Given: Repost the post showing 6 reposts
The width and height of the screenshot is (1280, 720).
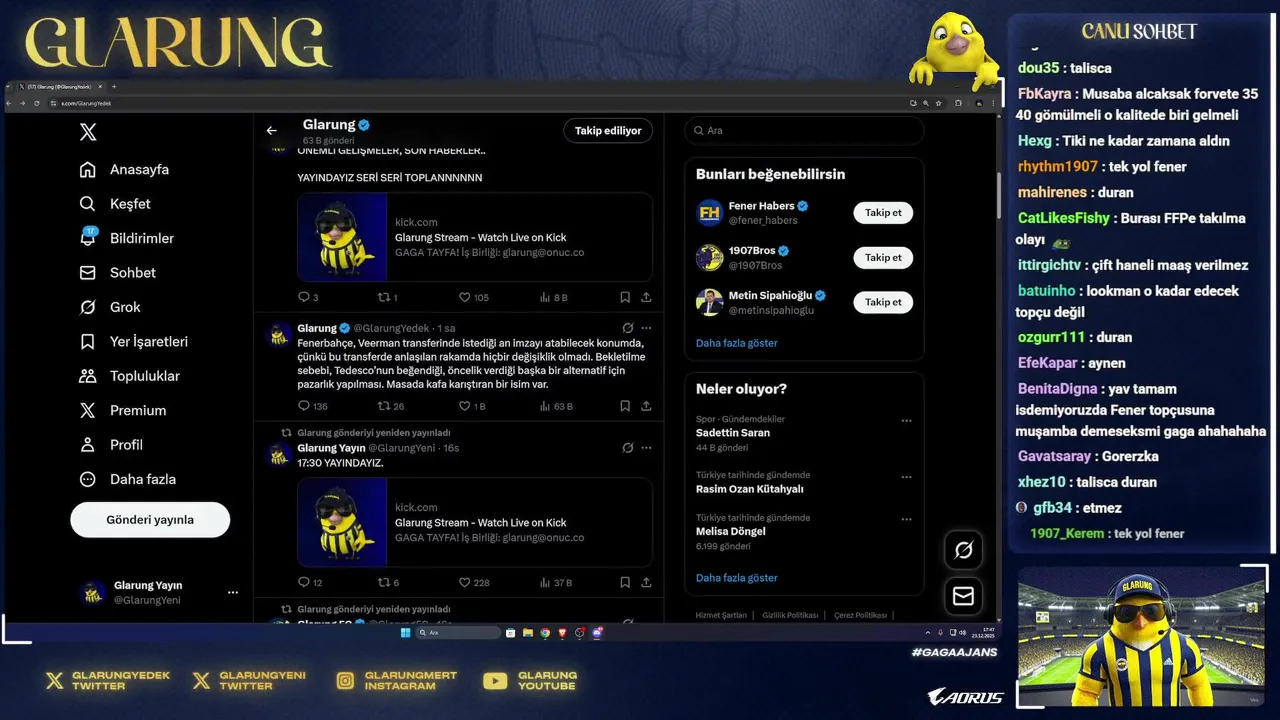Looking at the screenshot, I should pyautogui.click(x=388, y=582).
